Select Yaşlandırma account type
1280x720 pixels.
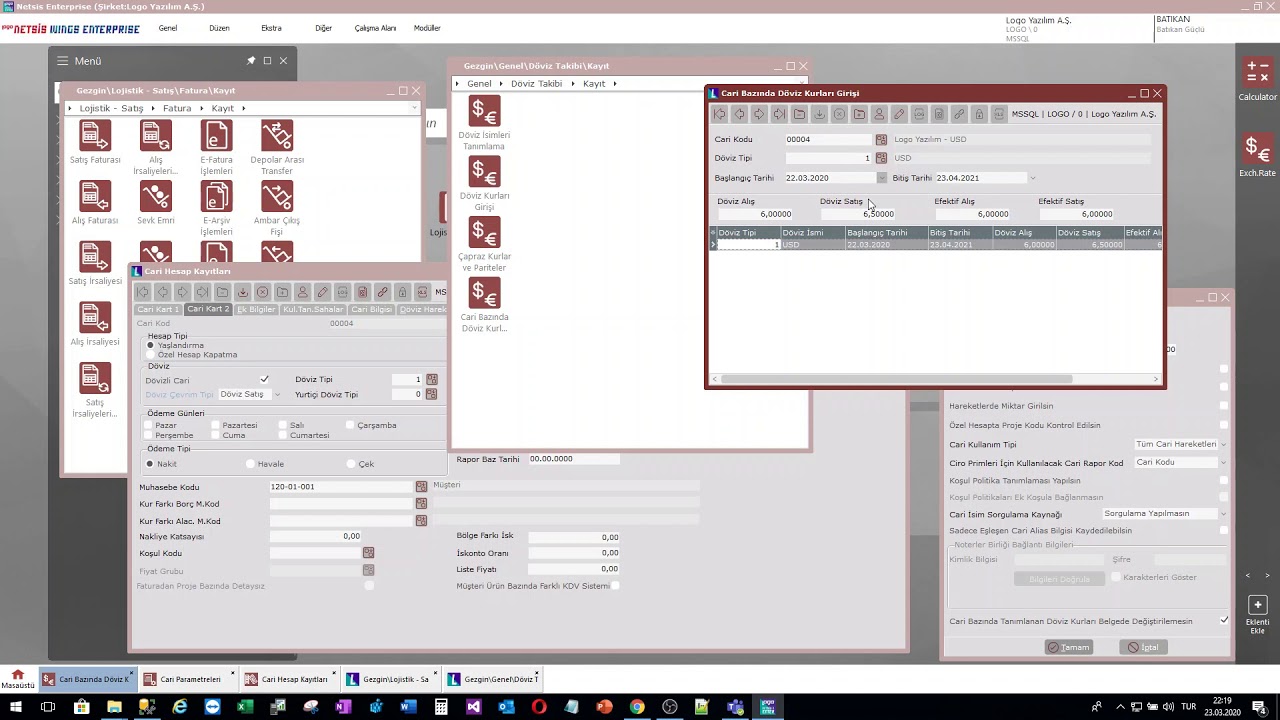(151, 346)
